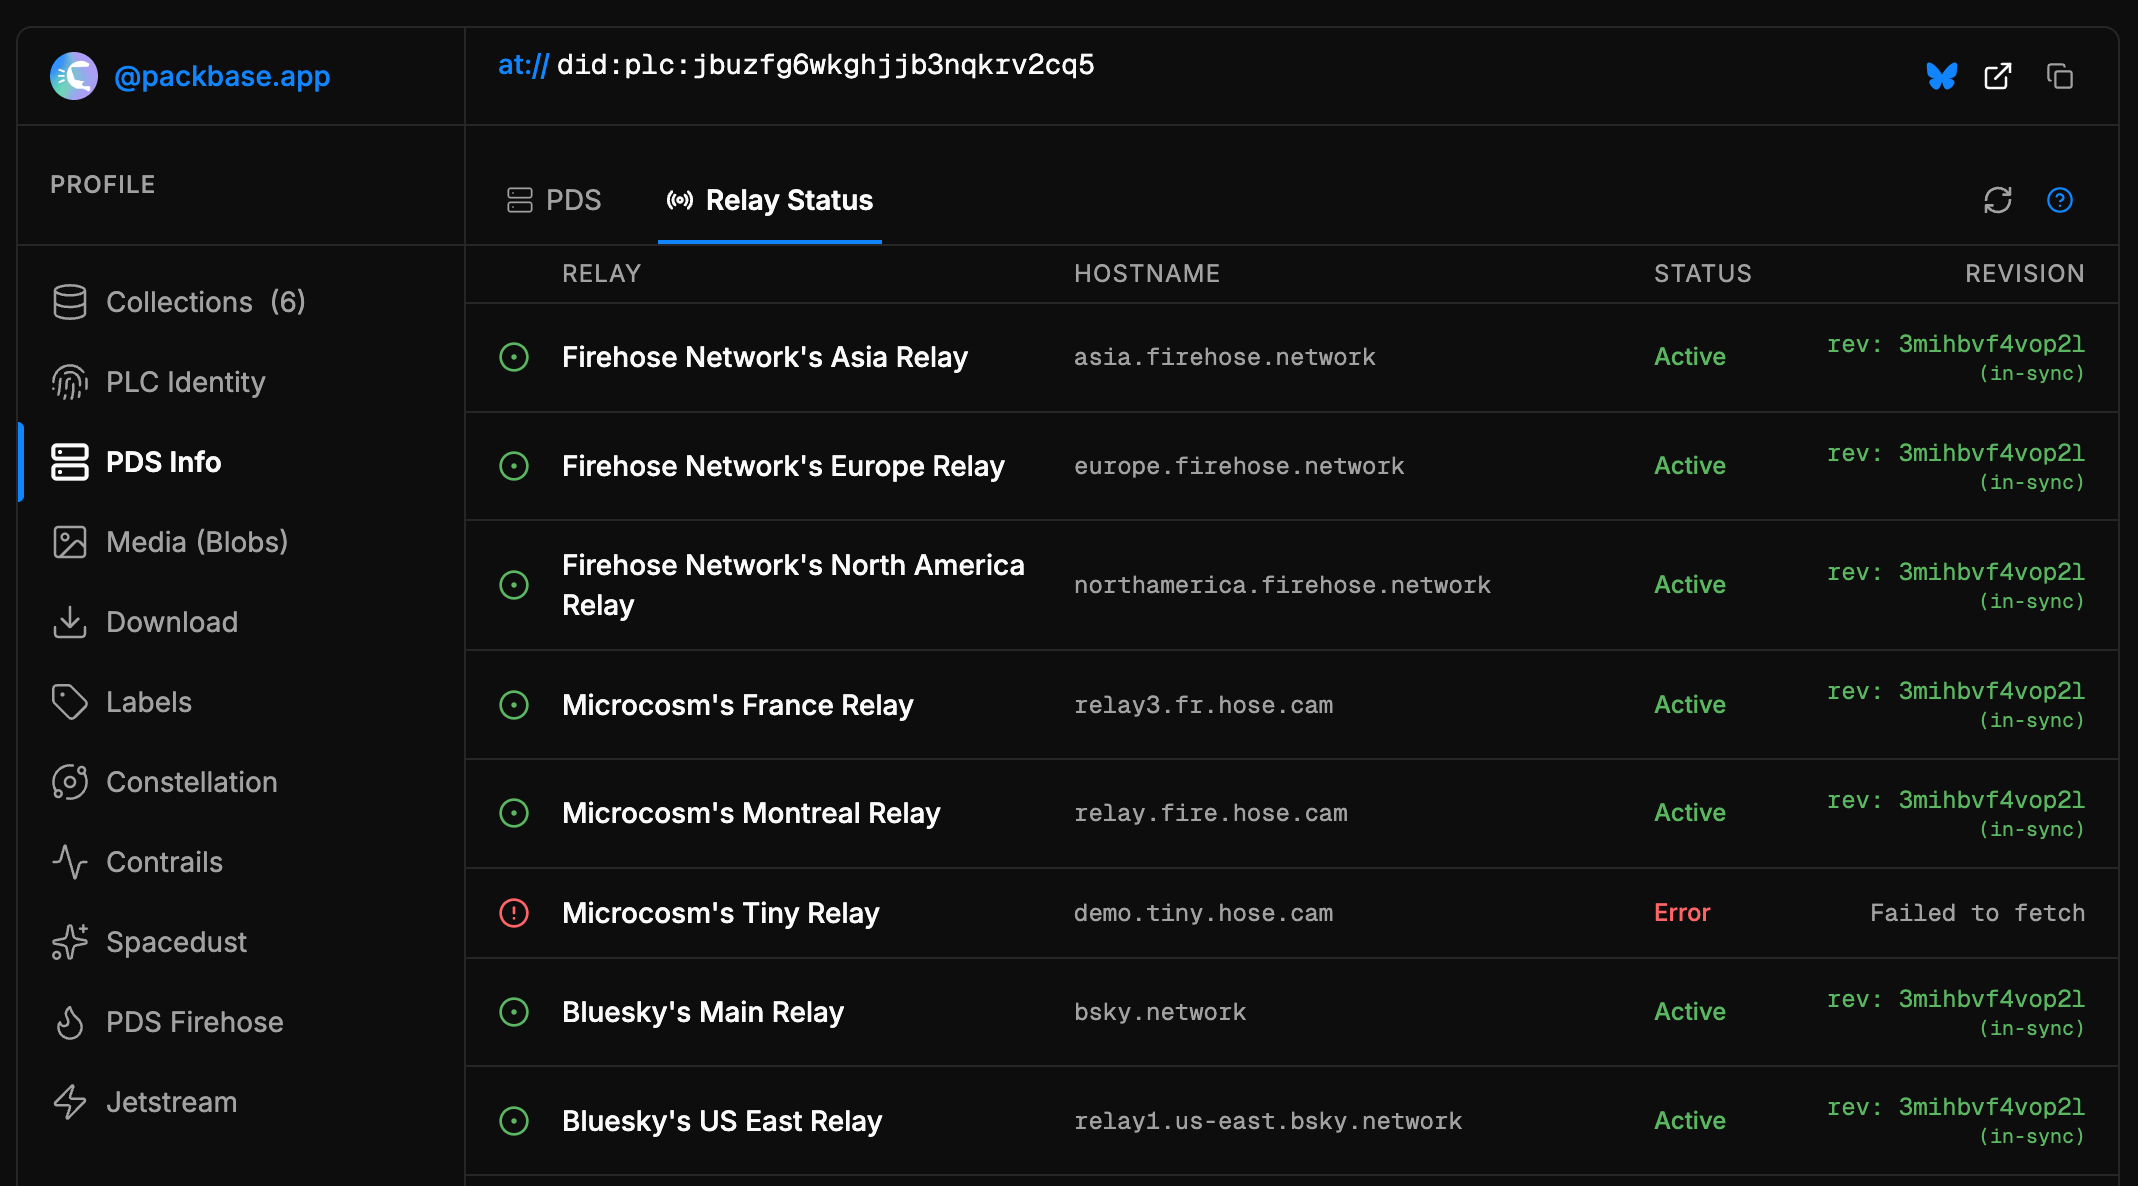Image resolution: width=2138 pixels, height=1186 pixels.
Task: Click hostname relay3.fr.hose.cam
Action: pos(1203,705)
